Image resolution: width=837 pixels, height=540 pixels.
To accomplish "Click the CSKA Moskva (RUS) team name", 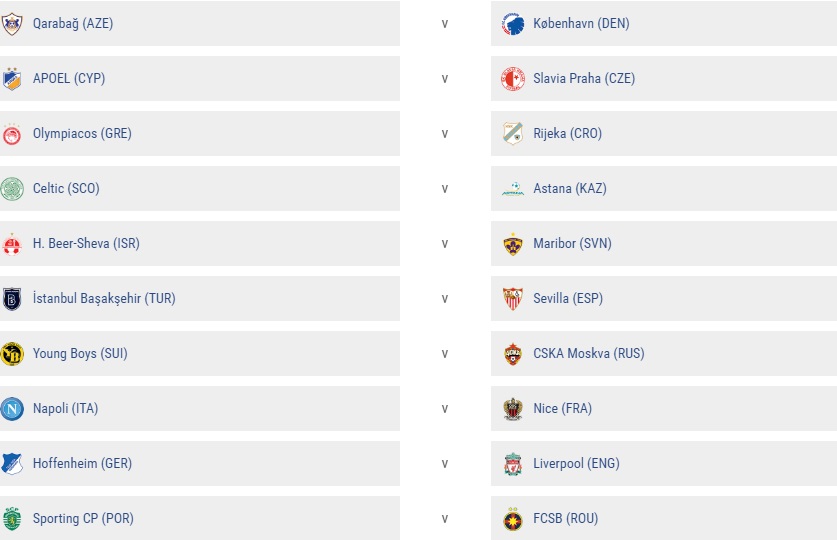I will [x=589, y=353].
